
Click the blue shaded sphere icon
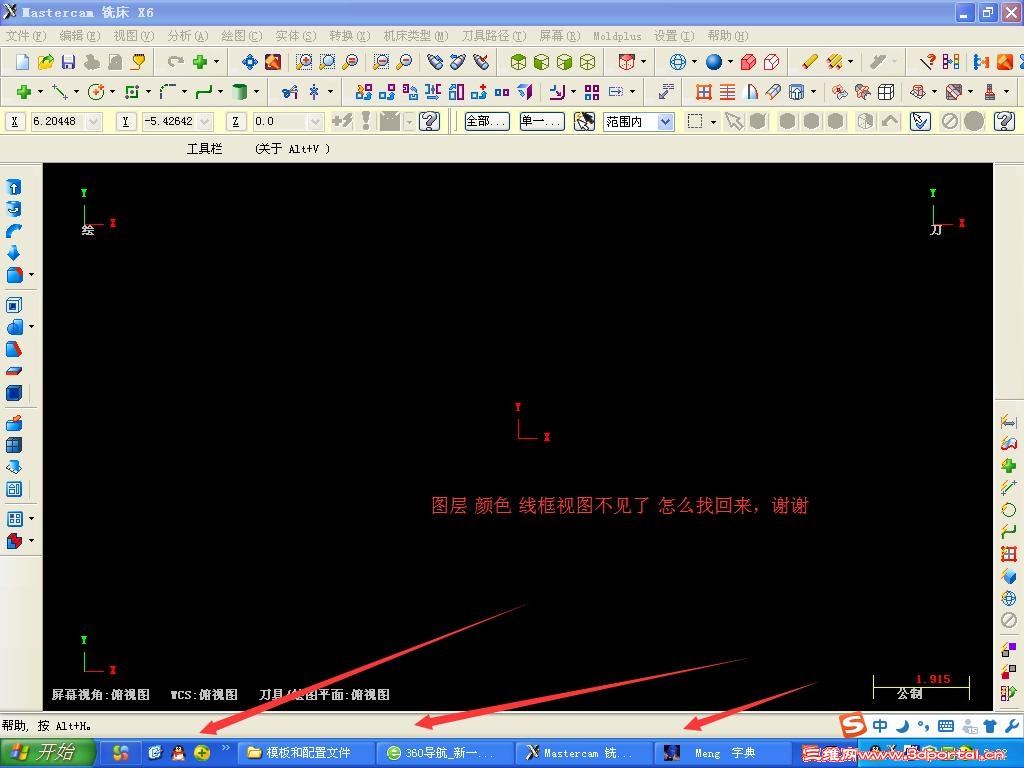click(714, 62)
